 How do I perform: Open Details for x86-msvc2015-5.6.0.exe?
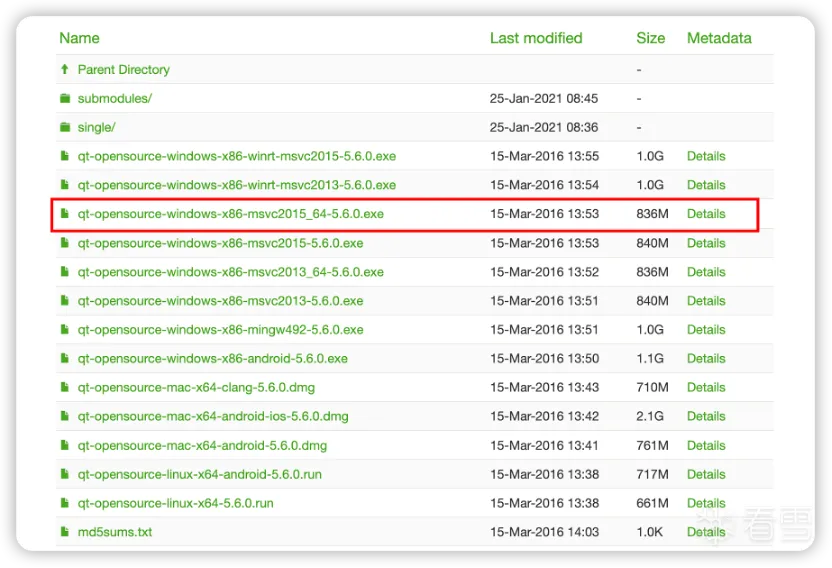[x=706, y=243]
